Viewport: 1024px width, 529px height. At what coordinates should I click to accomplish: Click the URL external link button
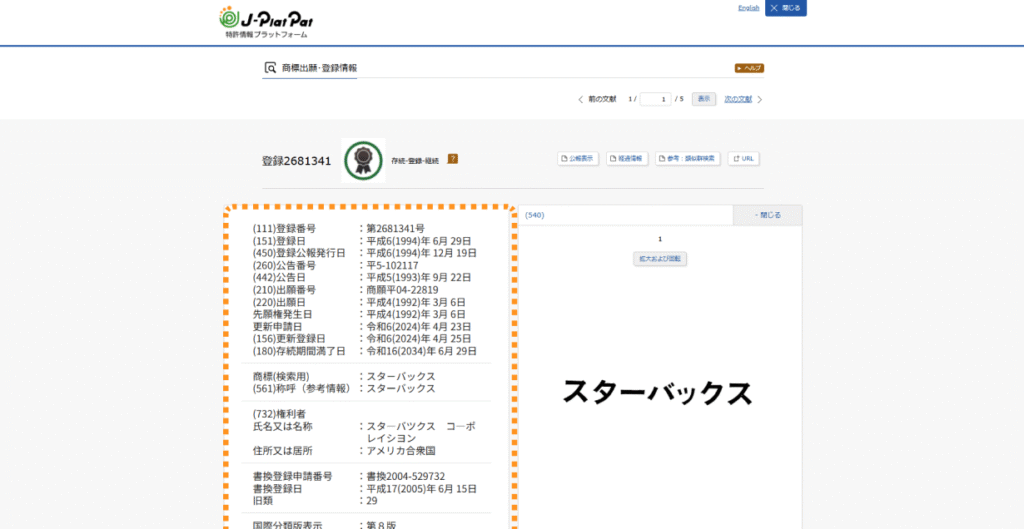(x=744, y=159)
